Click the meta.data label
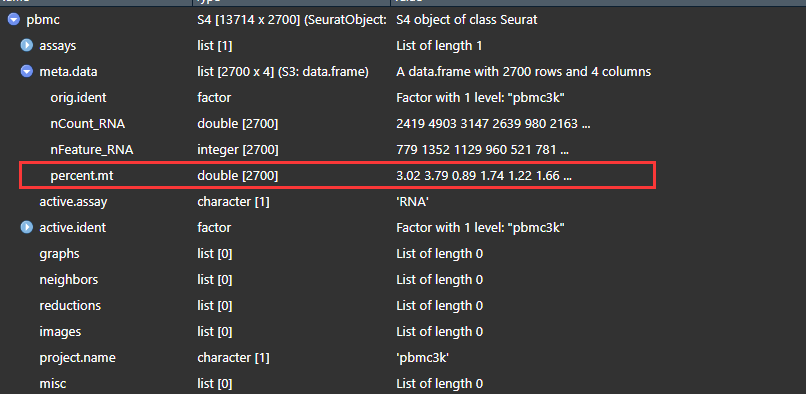This screenshot has width=806, height=394. click(68, 72)
